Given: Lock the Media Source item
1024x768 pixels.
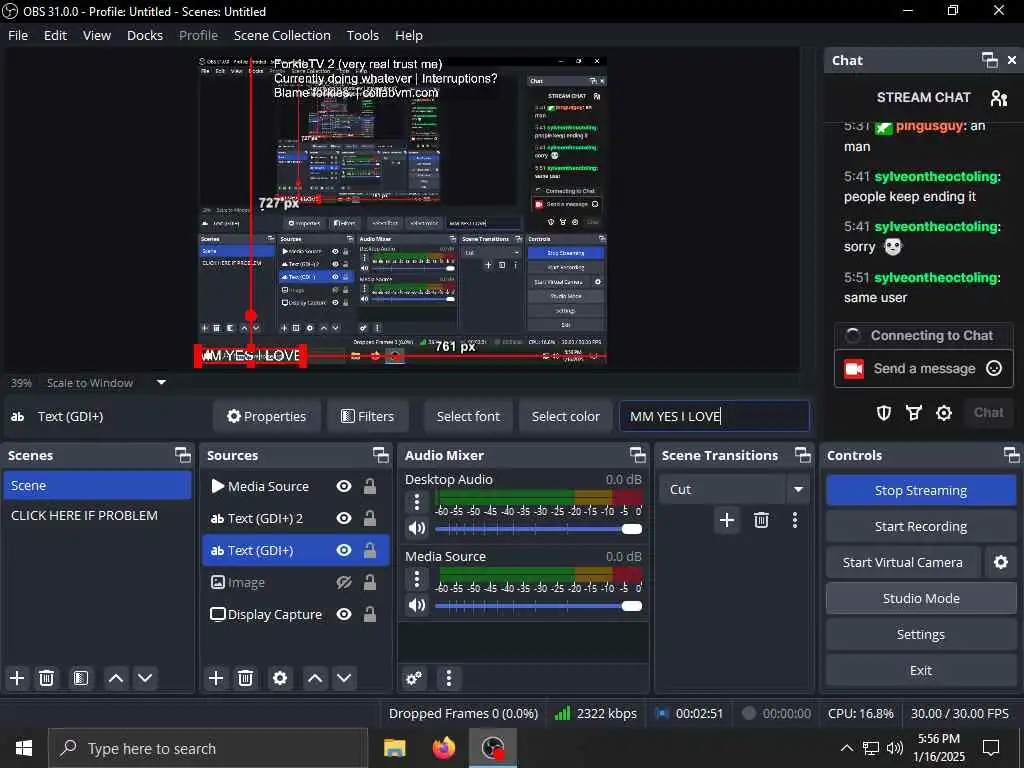Looking at the screenshot, I should pyautogui.click(x=370, y=486).
